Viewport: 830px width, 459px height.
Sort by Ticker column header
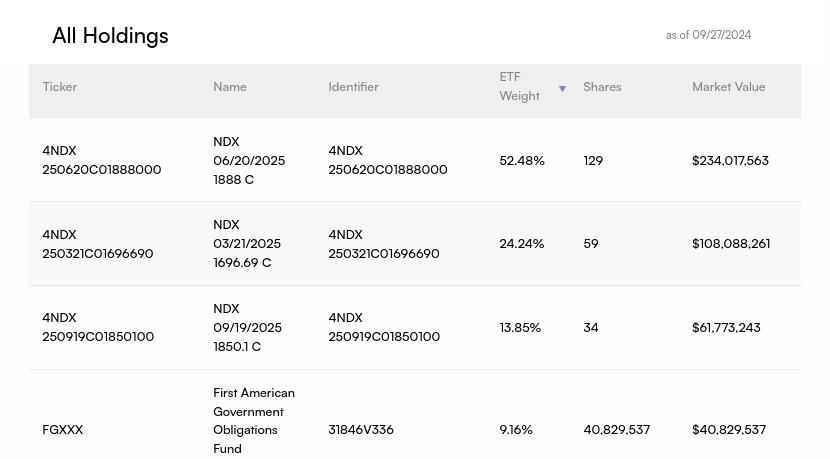coord(60,87)
